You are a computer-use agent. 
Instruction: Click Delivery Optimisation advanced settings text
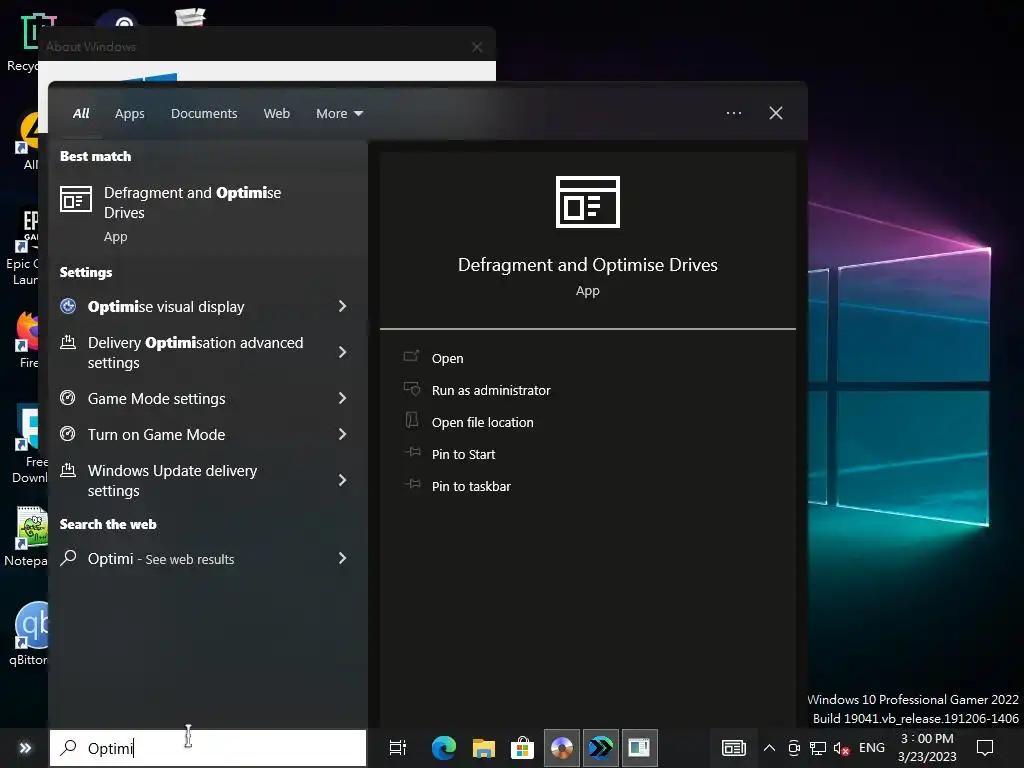195,353
